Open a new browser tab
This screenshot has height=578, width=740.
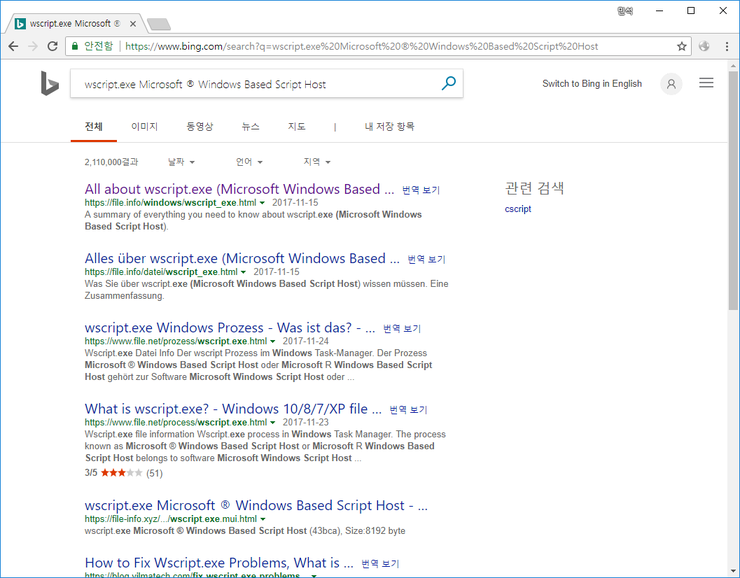[x=159, y=24]
